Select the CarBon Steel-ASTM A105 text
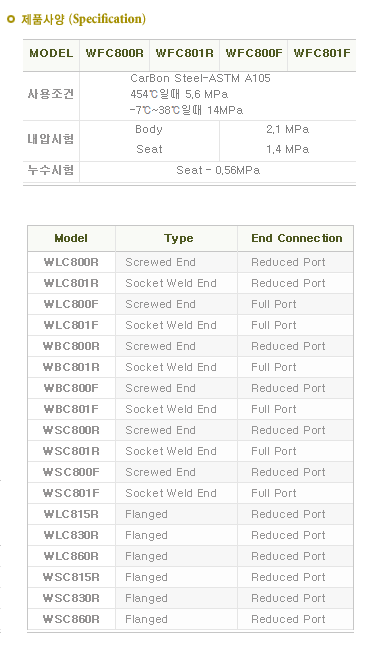Image resolution: width=374 pixels, height=647 pixels. click(x=200, y=78)
